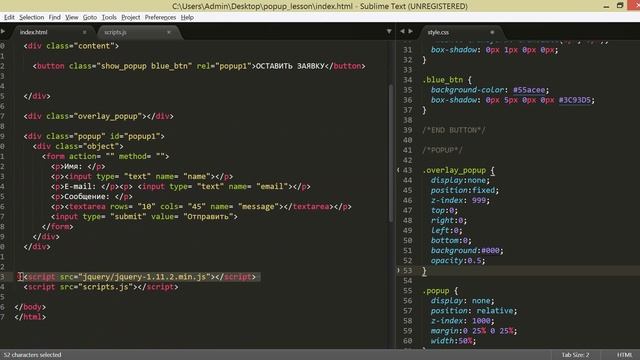640x360 pixels.
Task: Click the closing /body tag
Action: [30, 307]
